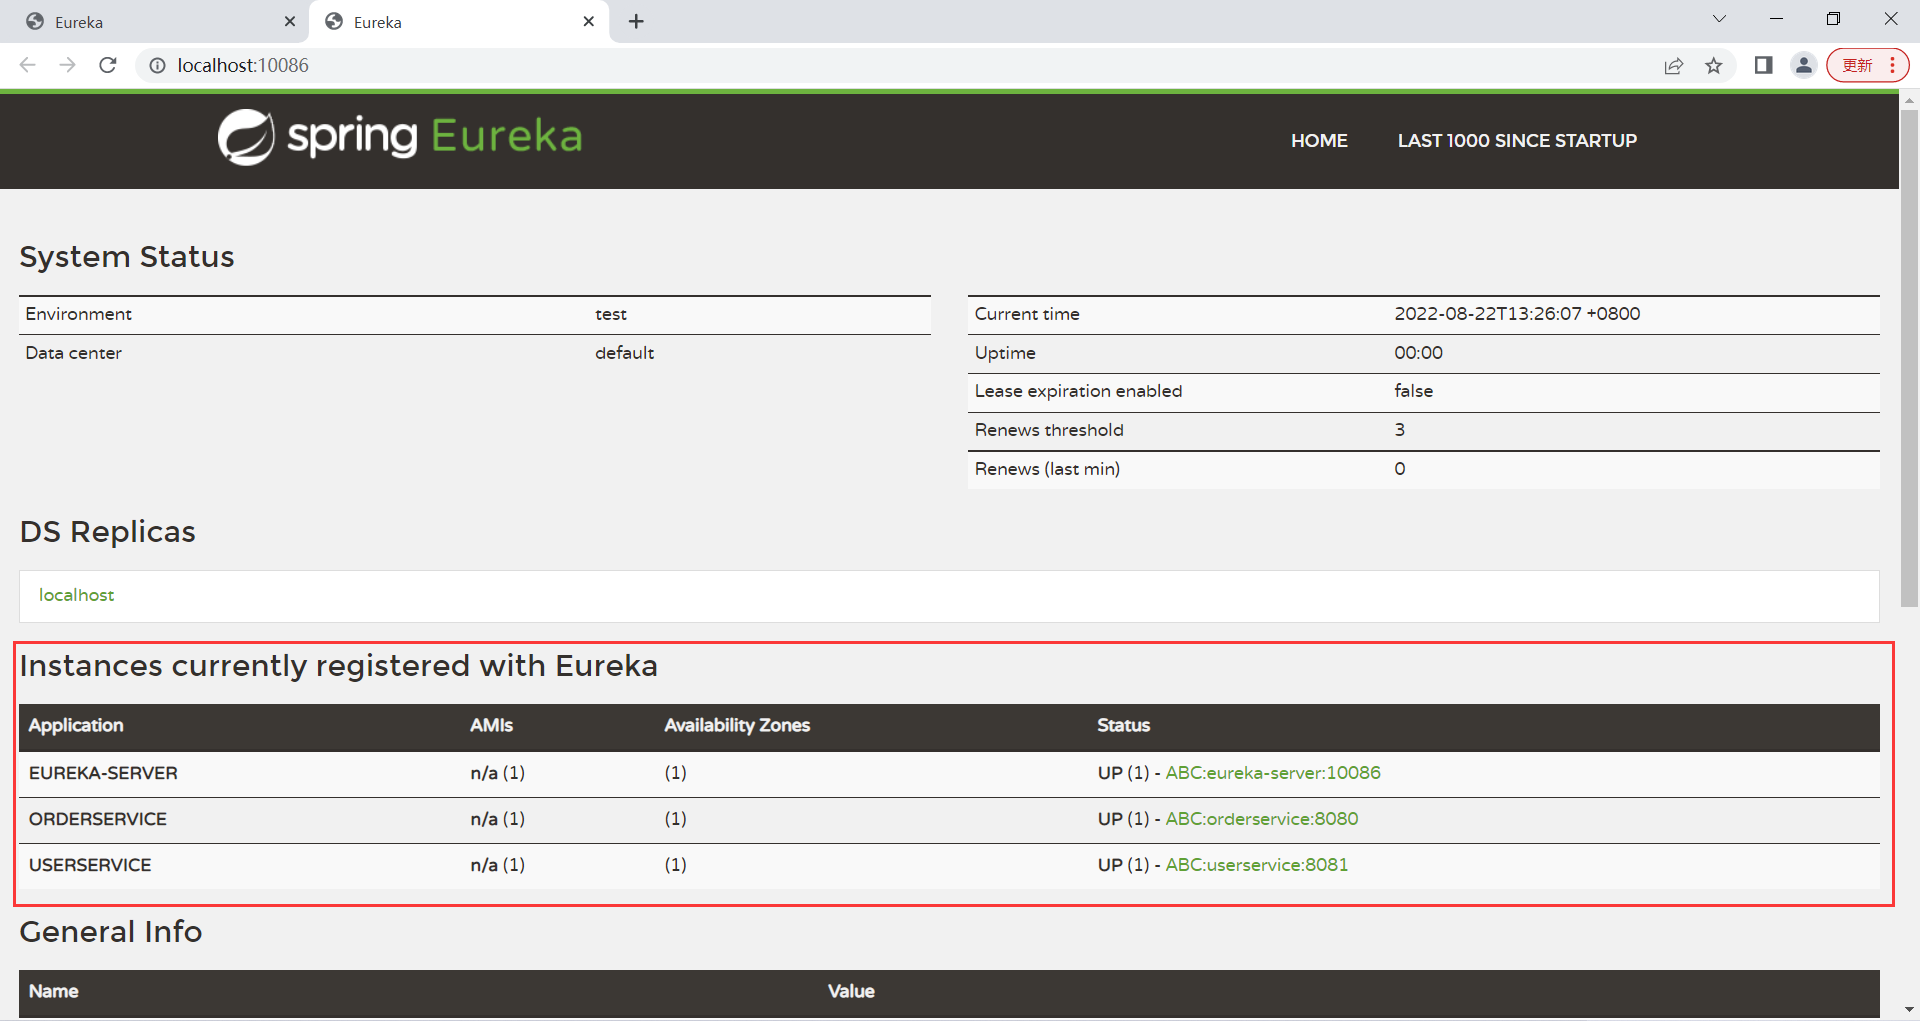Reload the Eureka page
Viewport: 1920px width, 1021px height.
[108, 65]
